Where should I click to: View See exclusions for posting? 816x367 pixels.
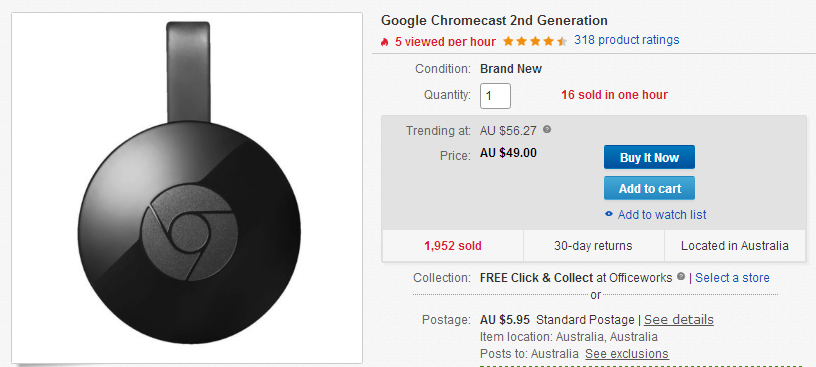pyautogui.click(x=627, y=353)
